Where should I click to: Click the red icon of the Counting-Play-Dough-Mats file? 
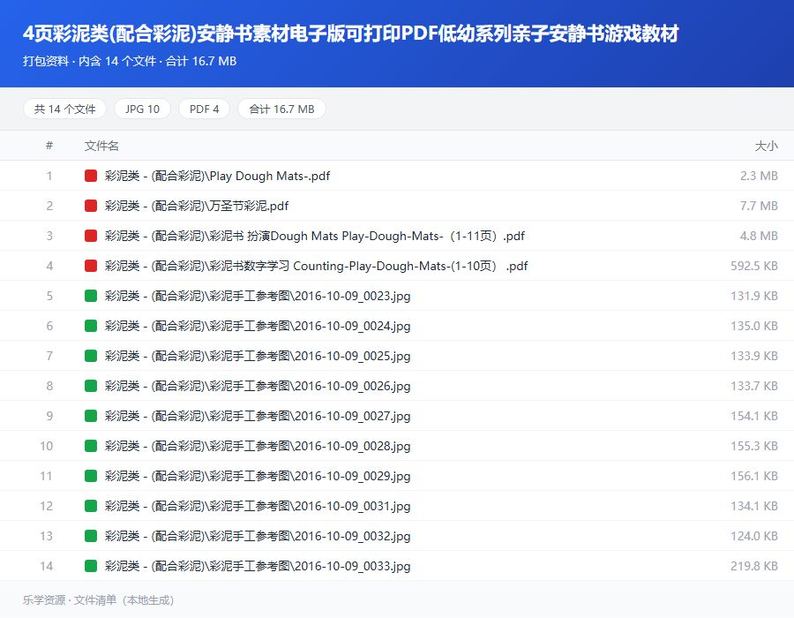[91, 266]
